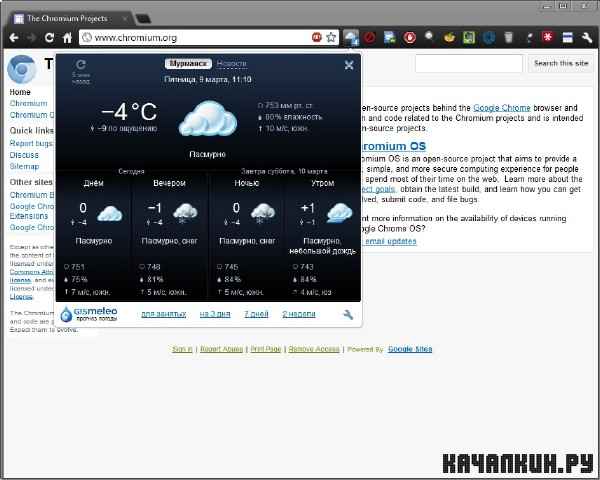
Task: Open the Chromium OS heading link
Action: pos(394,146)
